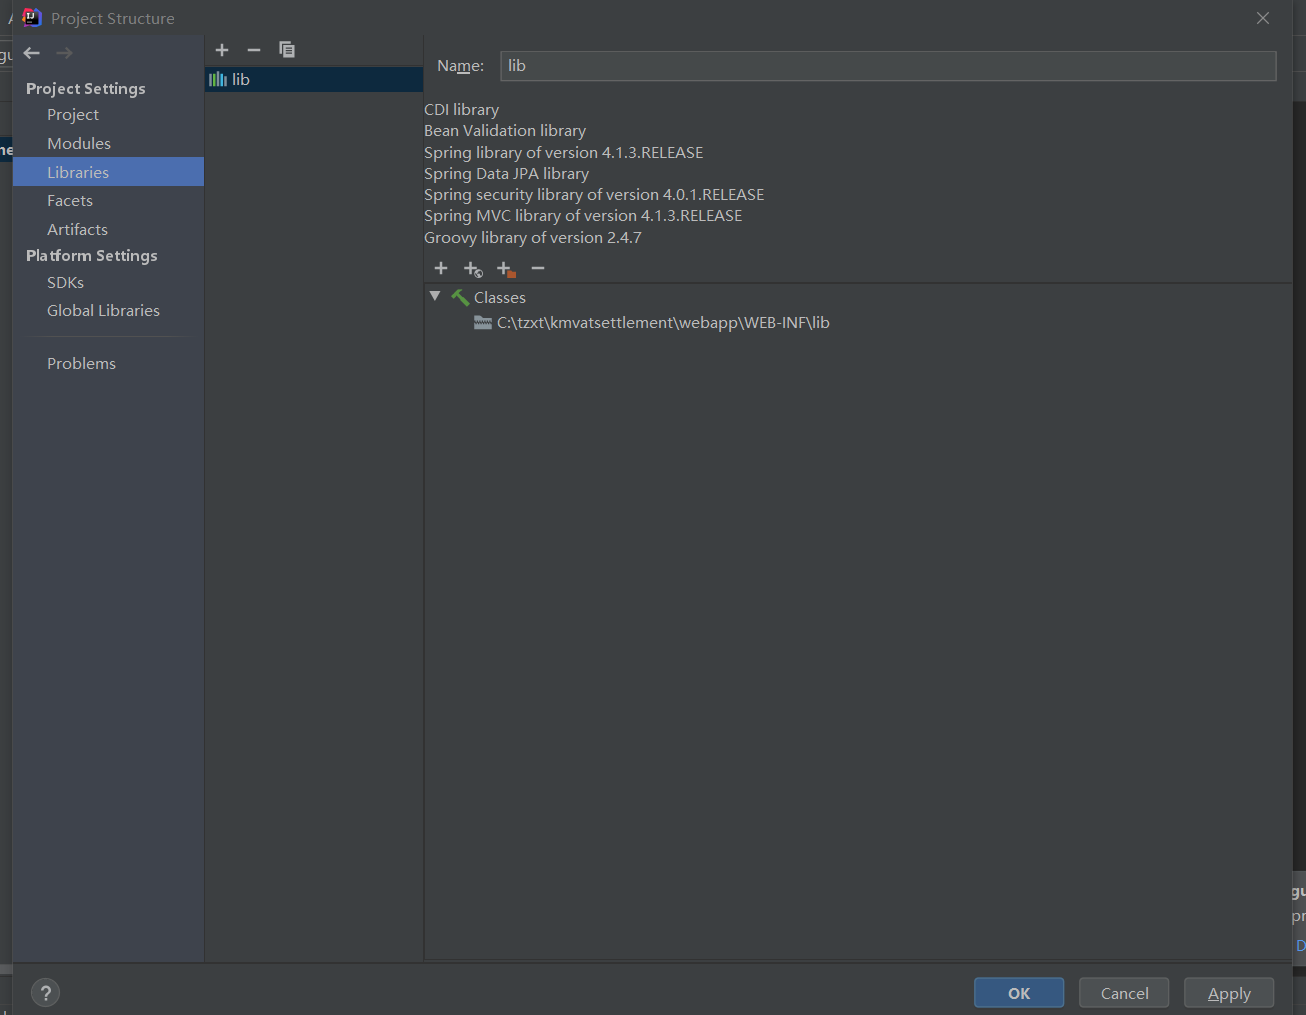Specify documentation URL icon
Viewport: 1306px width, 1015px height.
coord(473,269)
